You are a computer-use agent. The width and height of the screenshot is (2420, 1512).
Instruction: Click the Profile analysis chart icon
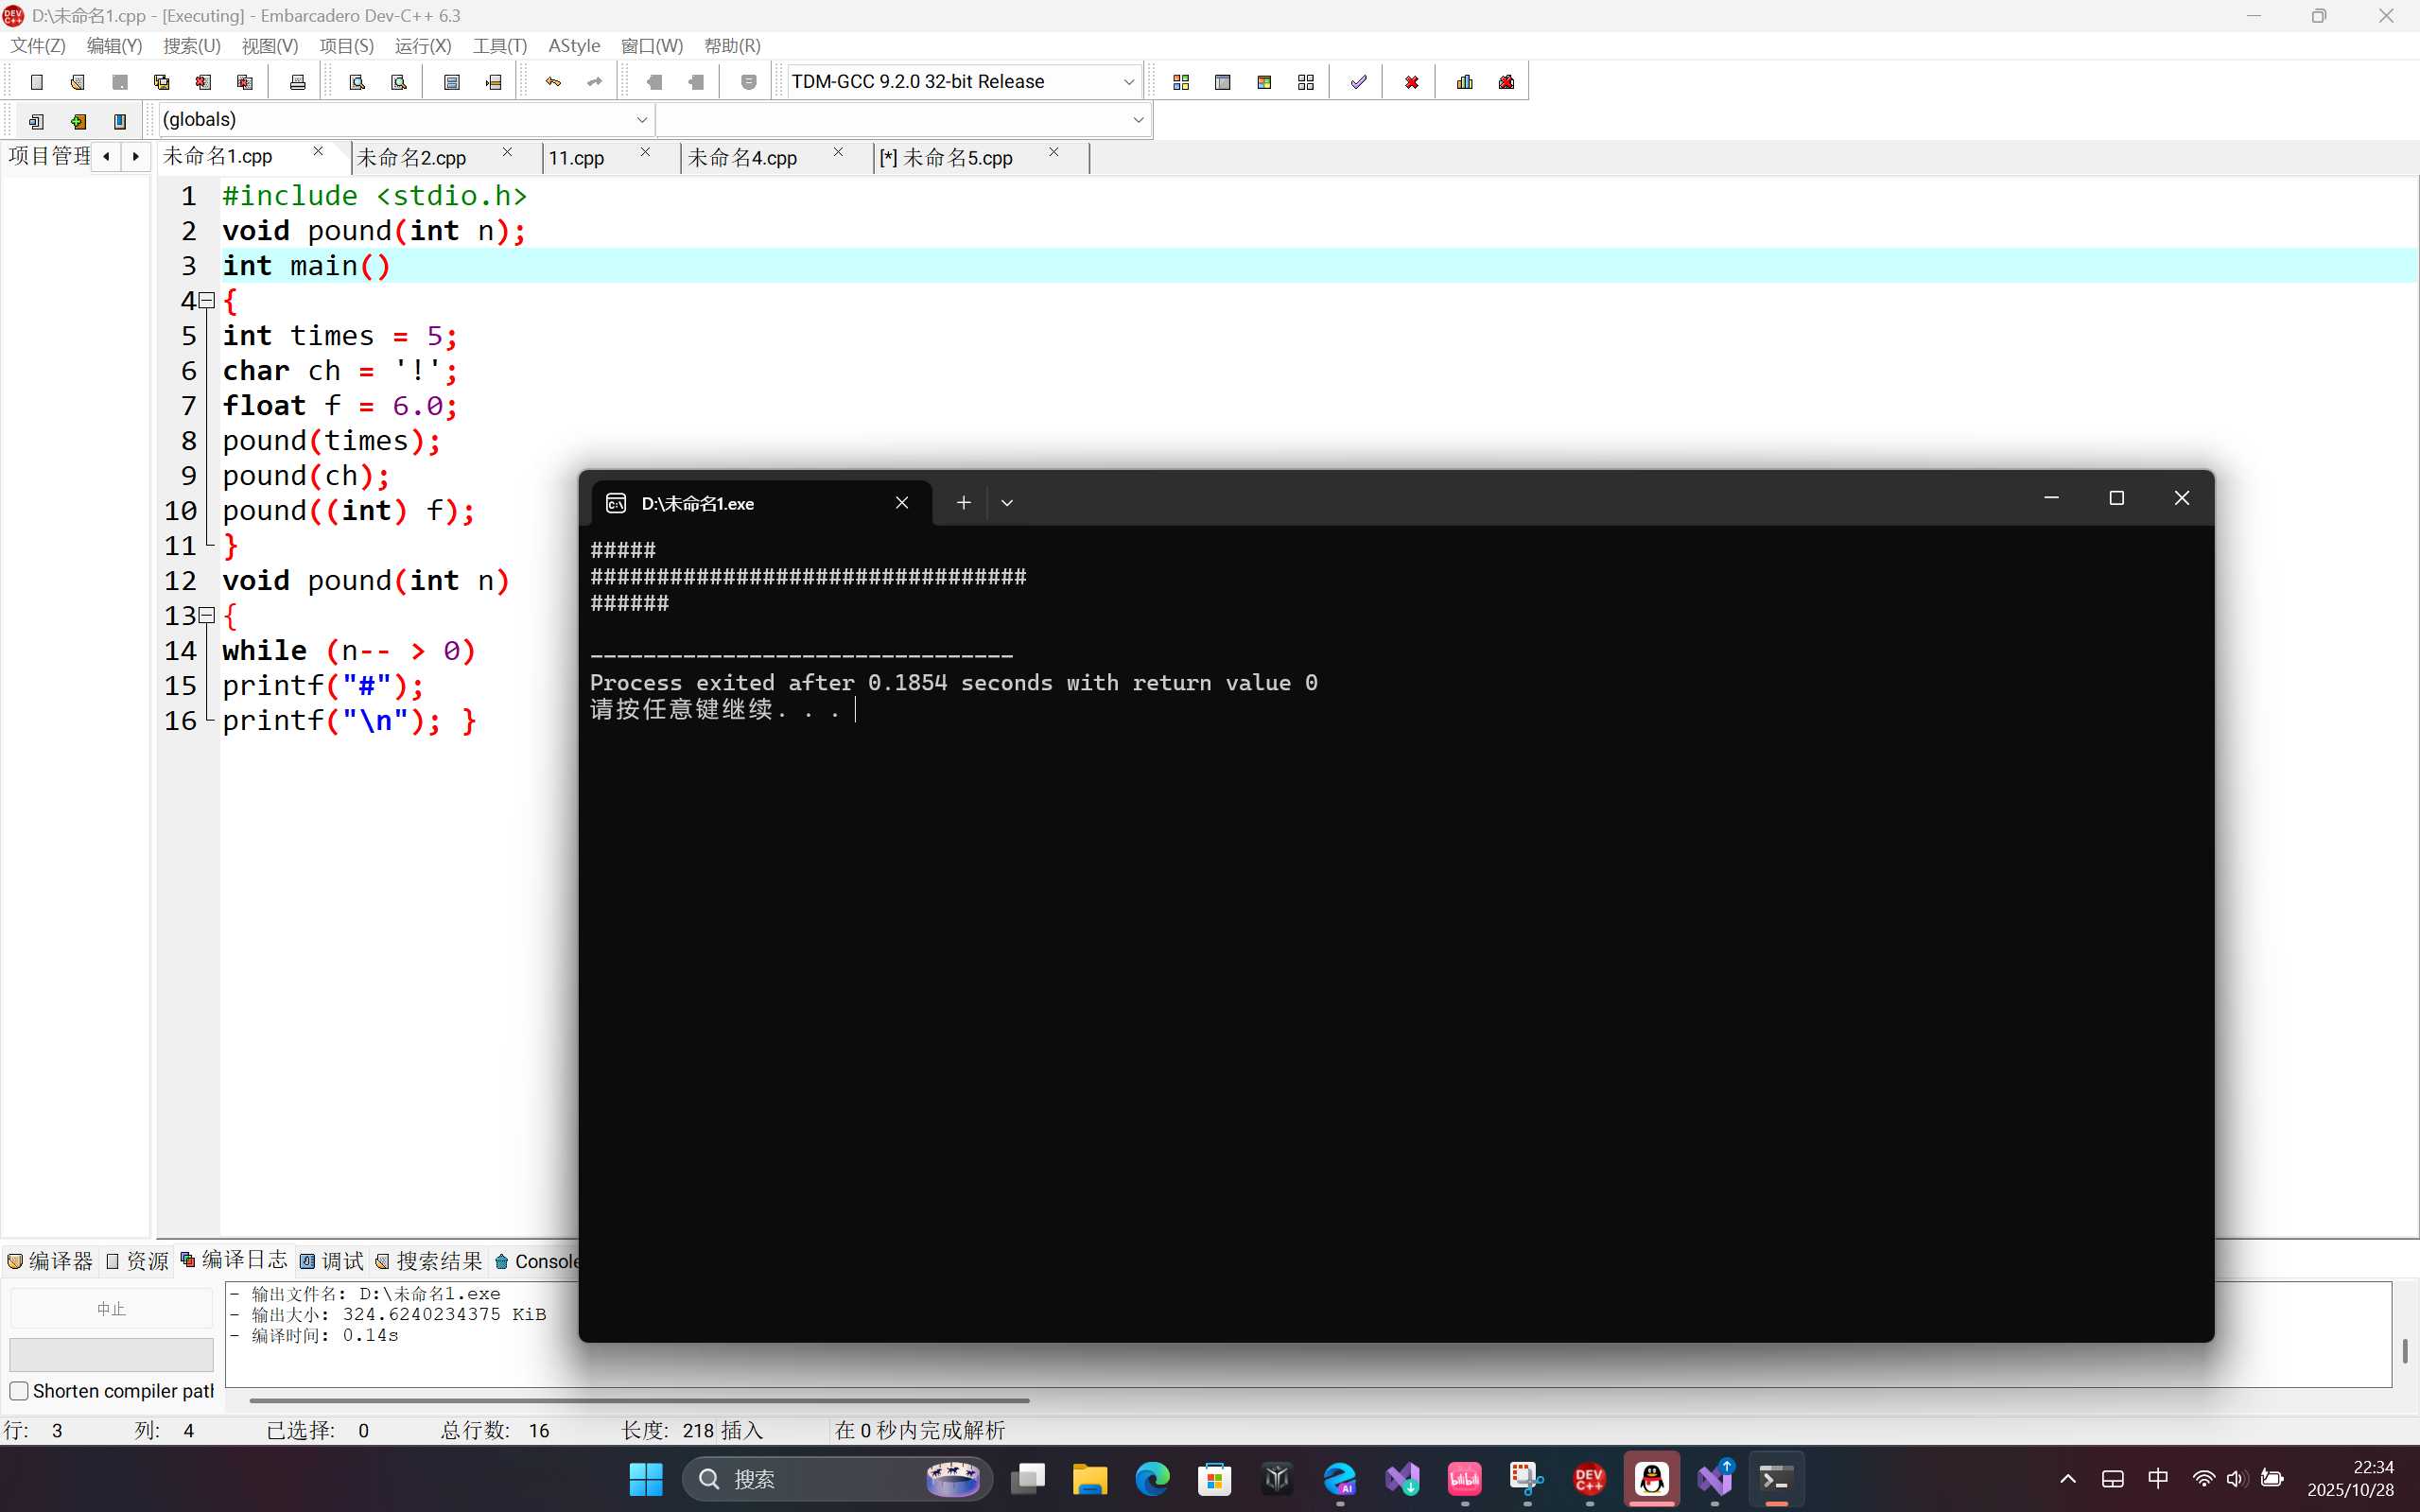coord(1465,82)
